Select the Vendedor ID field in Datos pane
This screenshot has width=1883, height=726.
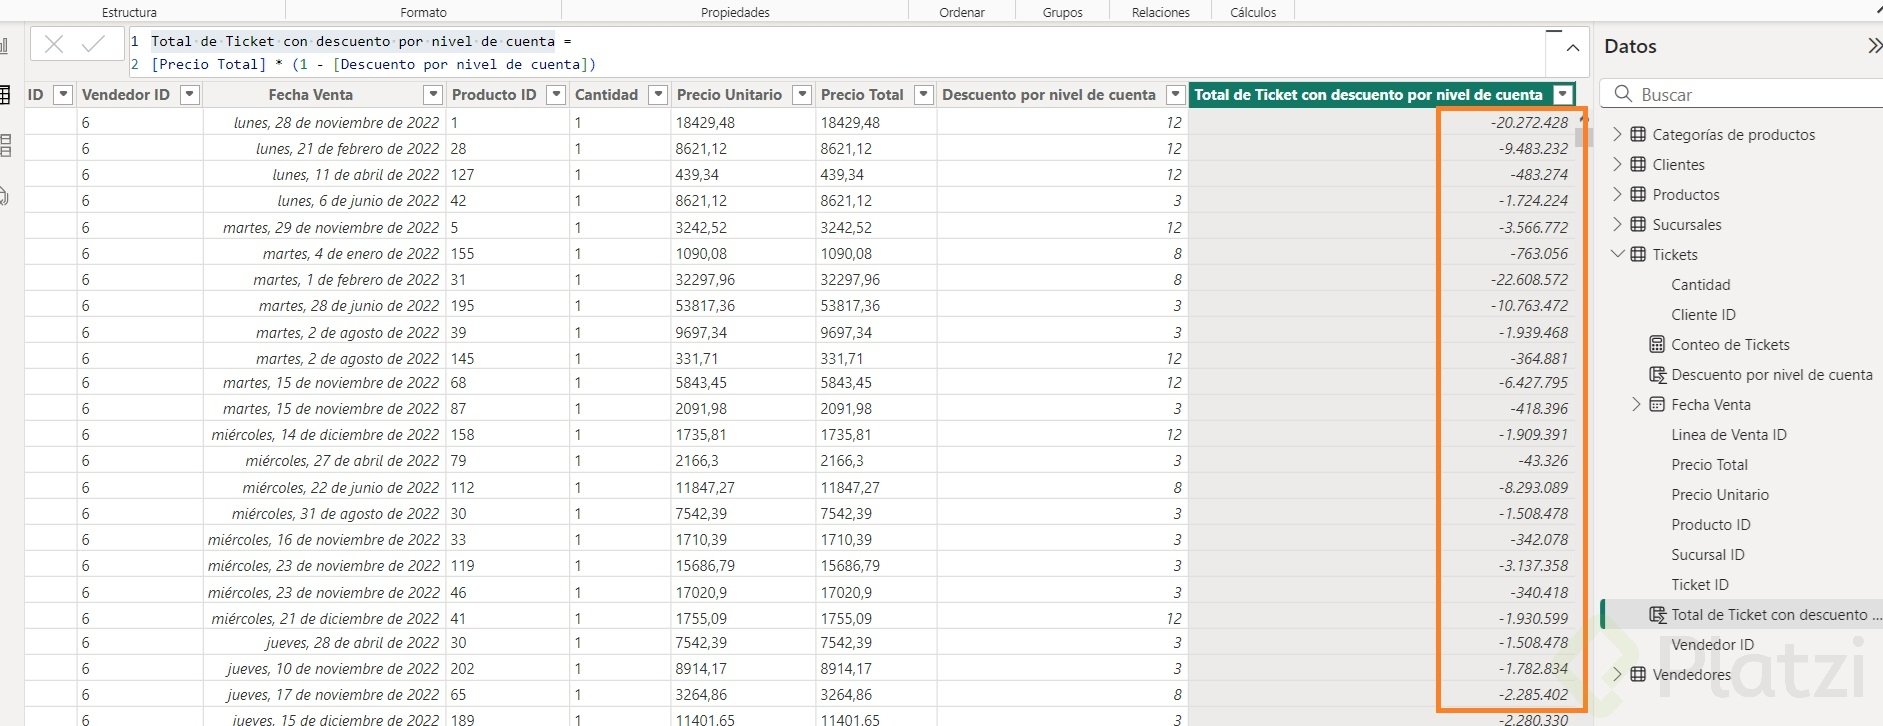pyautogui.click(x=1713, y=644)
